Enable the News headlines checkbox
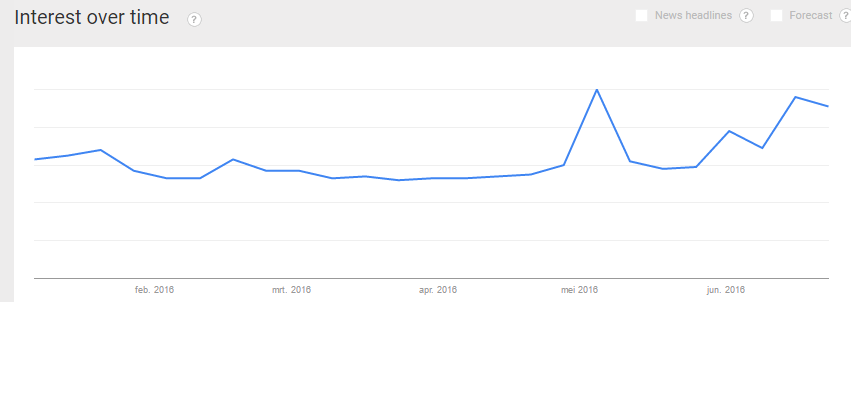Image resolution: width=851 pixels, height=400 pixels. [x=642, y=15]
